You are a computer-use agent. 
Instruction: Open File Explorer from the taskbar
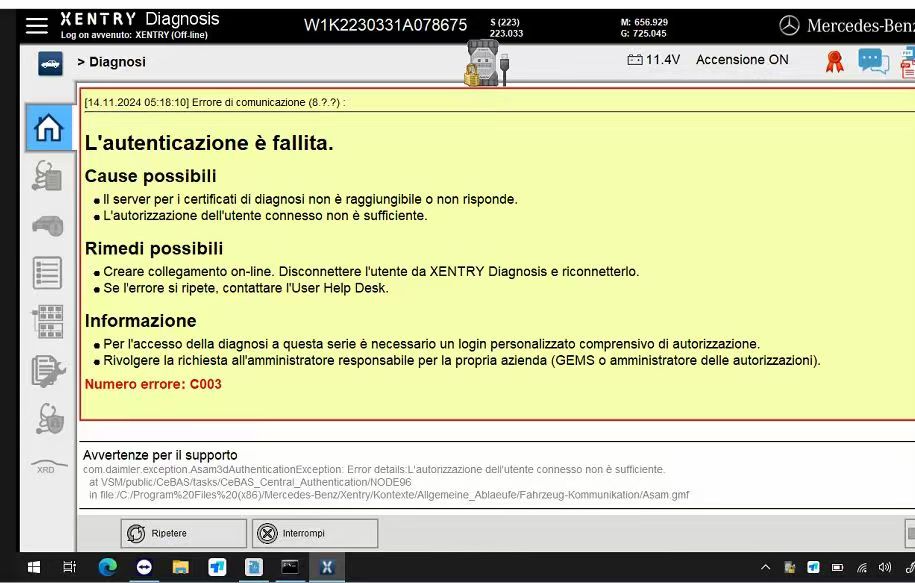[180, 567]
